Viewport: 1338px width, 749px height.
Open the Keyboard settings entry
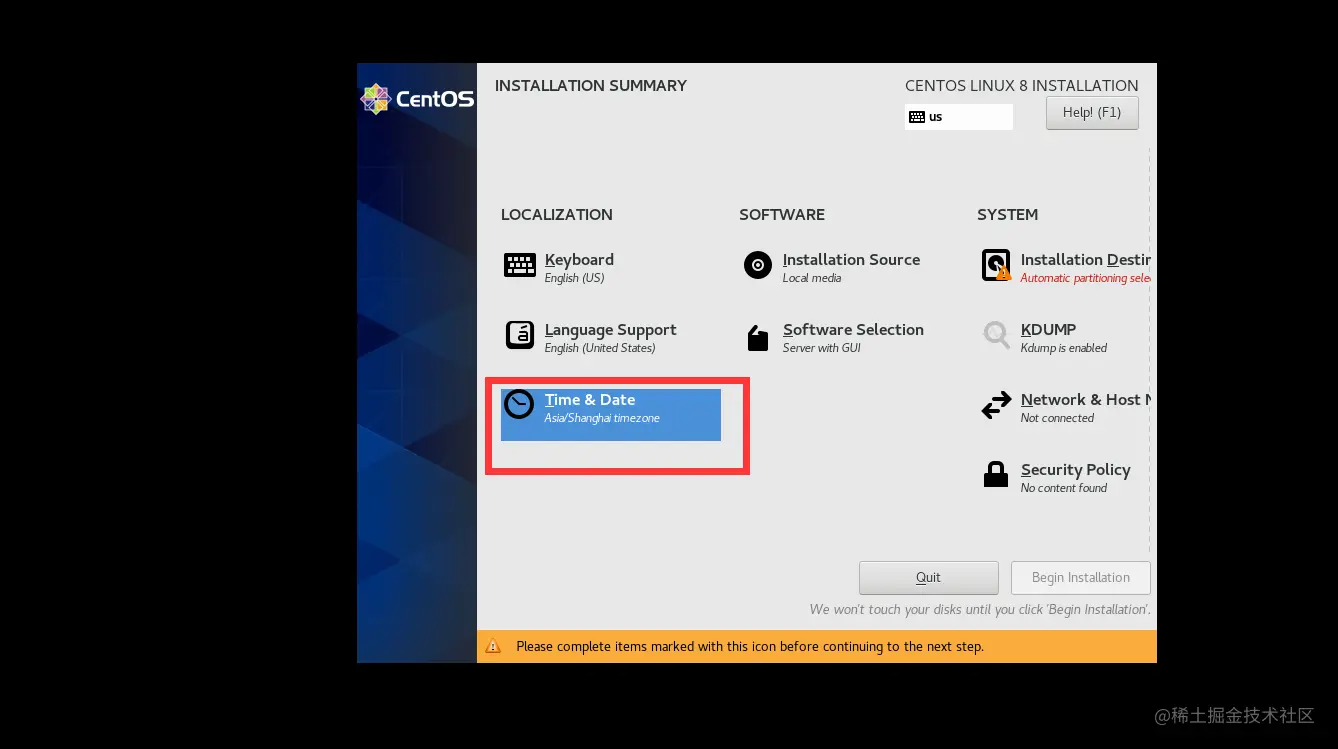click(x=610, y=266)
